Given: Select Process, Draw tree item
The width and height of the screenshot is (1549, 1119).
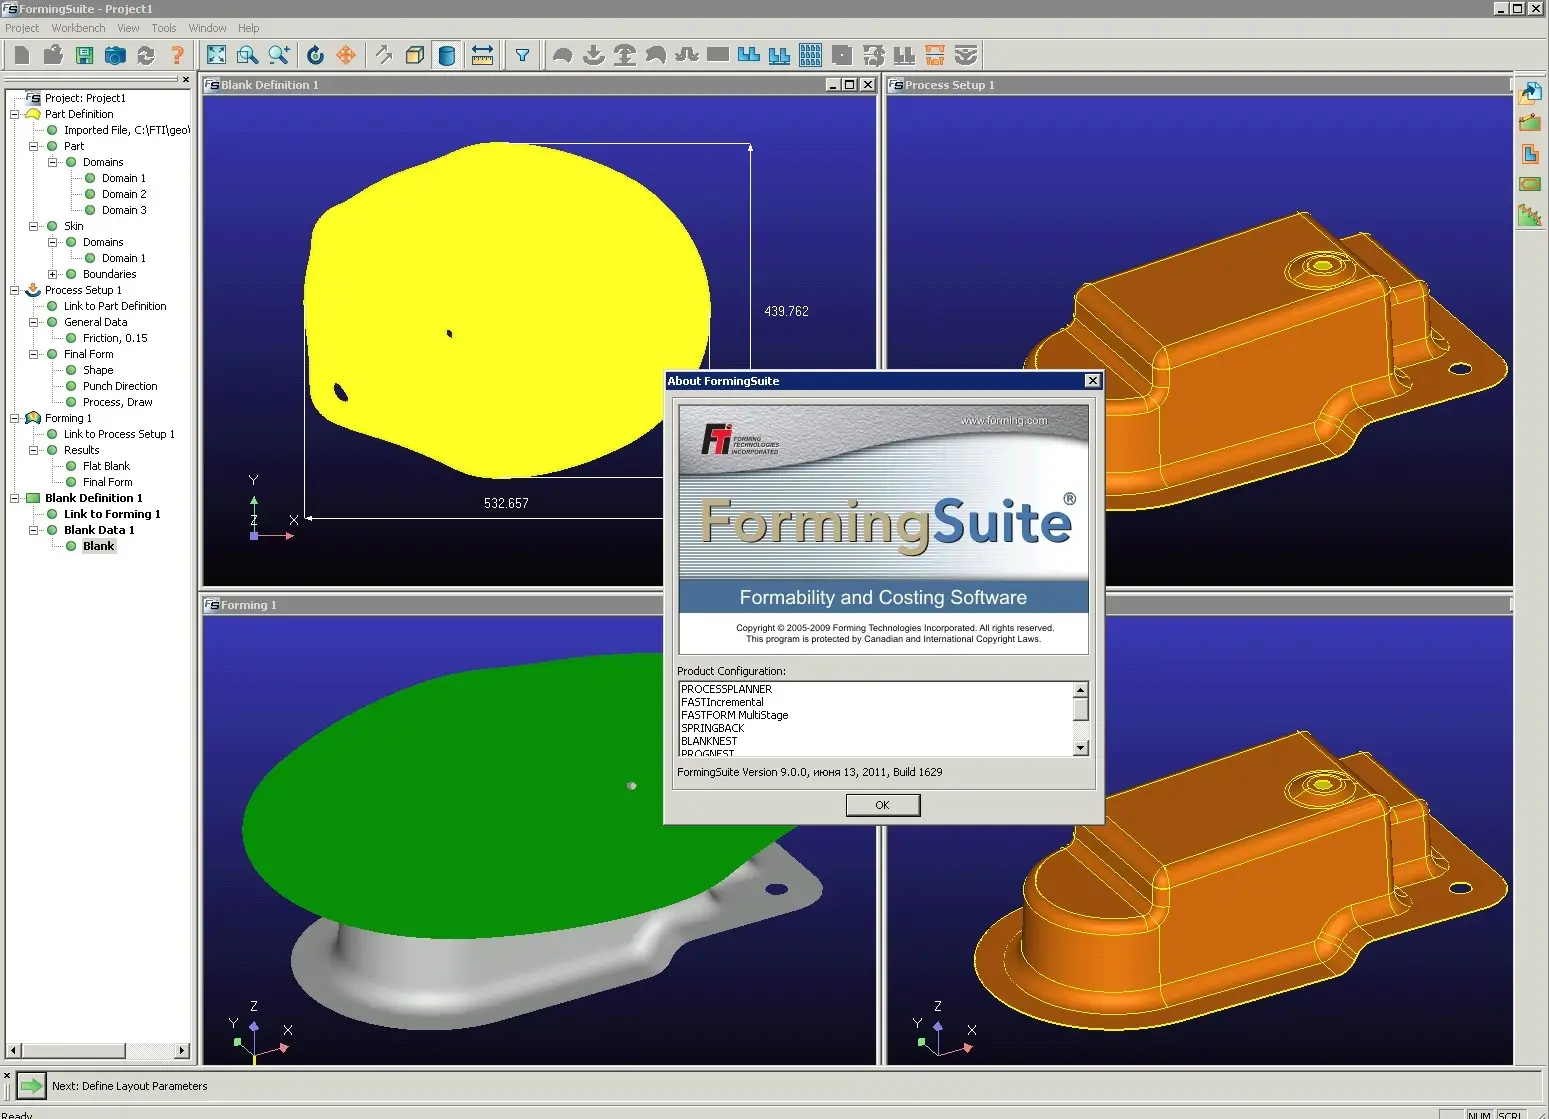Looking at the screenshot, I should tap(118, 402).
